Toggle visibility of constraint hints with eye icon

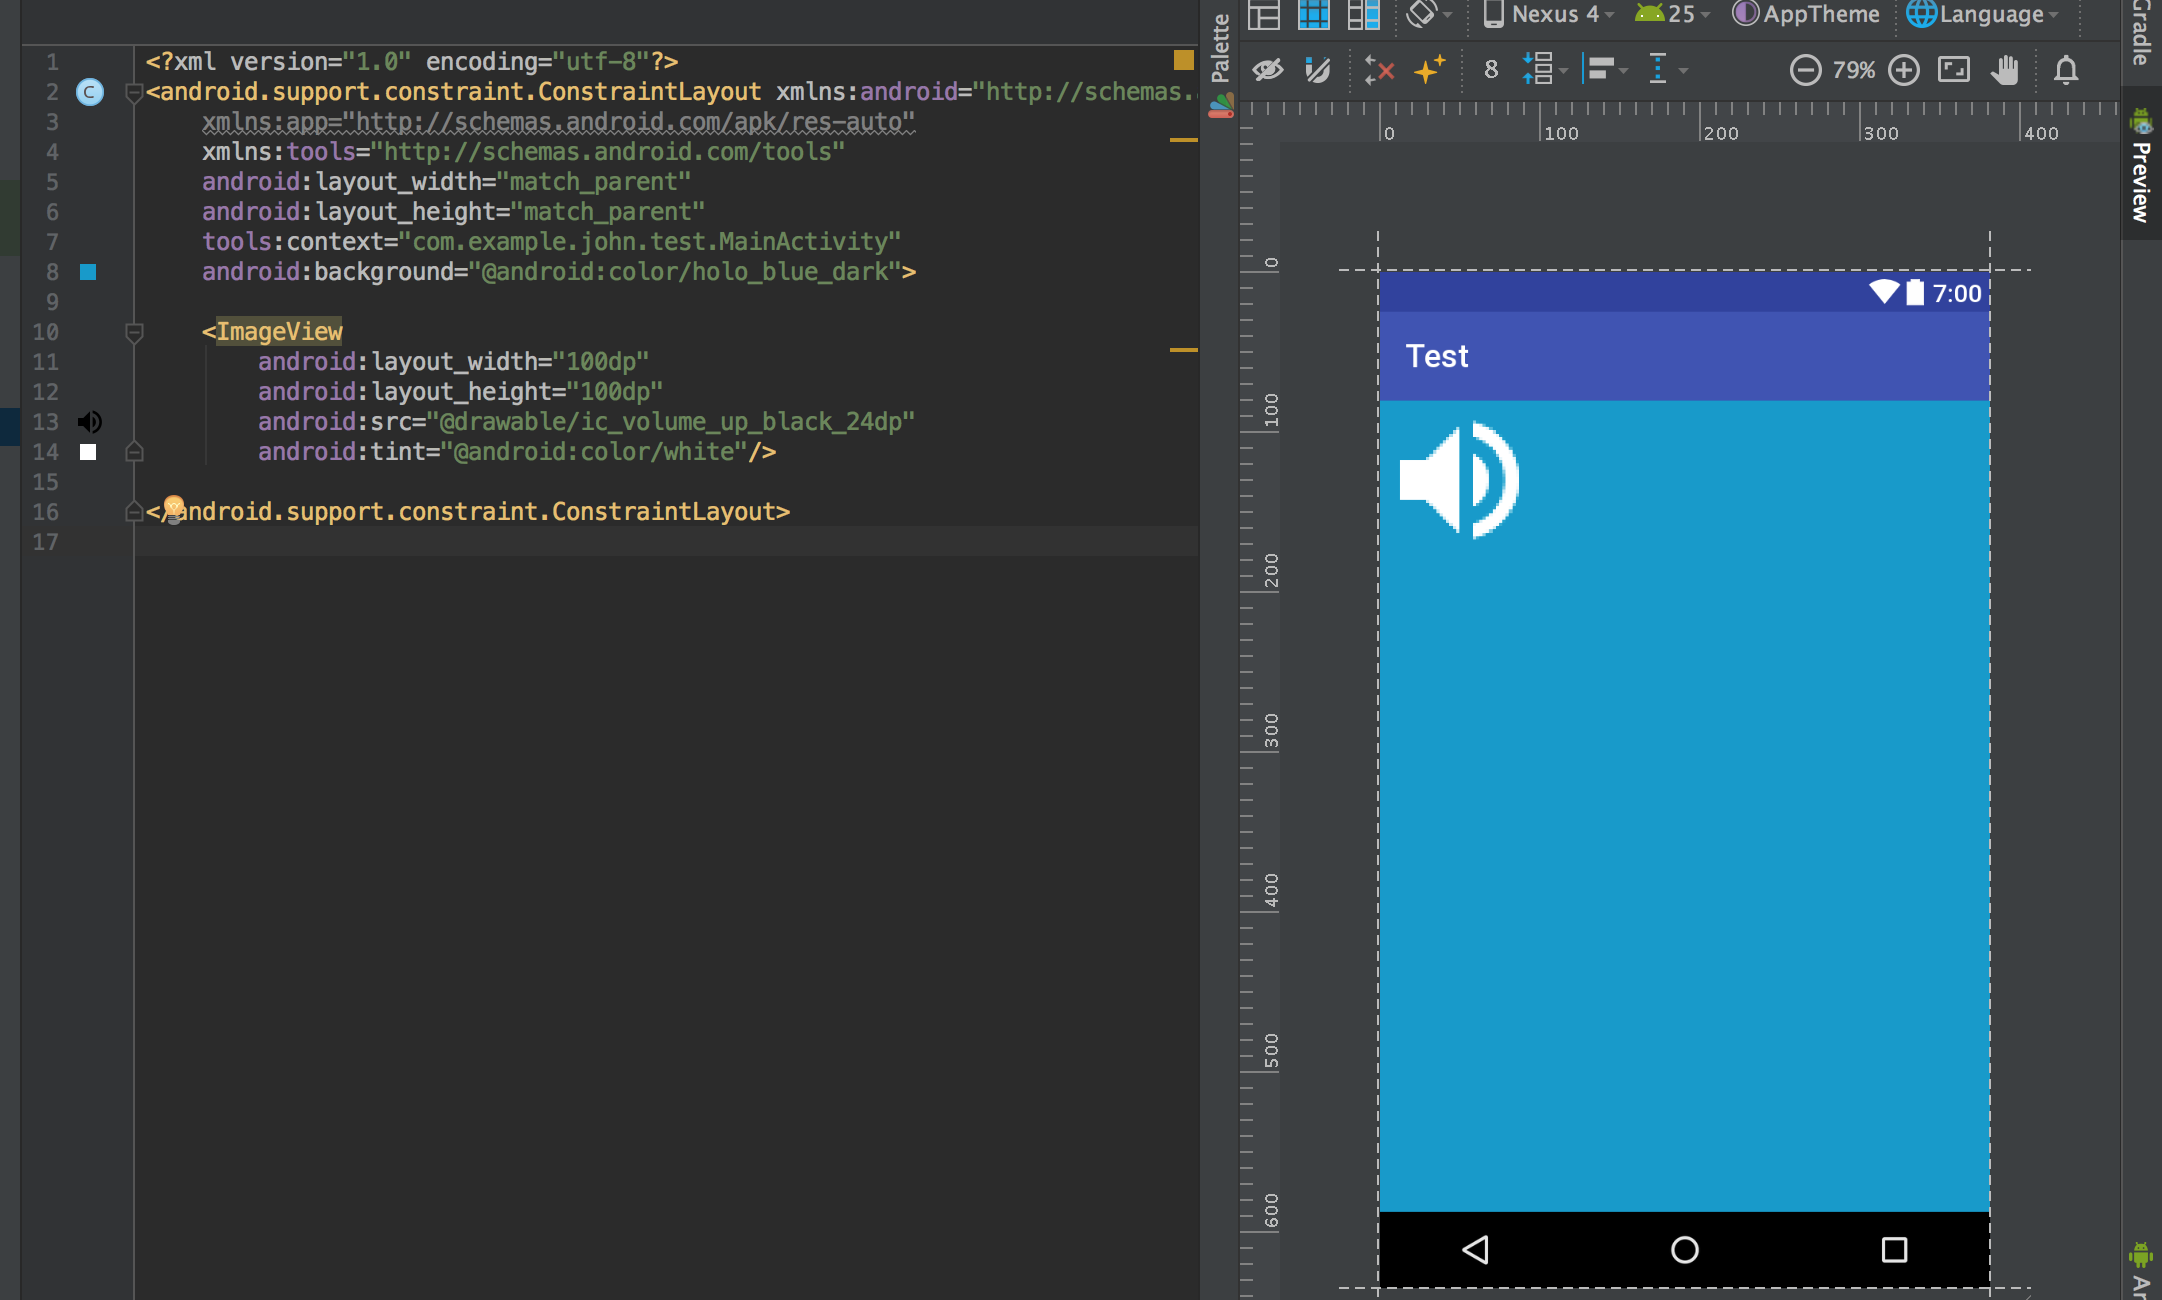click(1267, 69)
